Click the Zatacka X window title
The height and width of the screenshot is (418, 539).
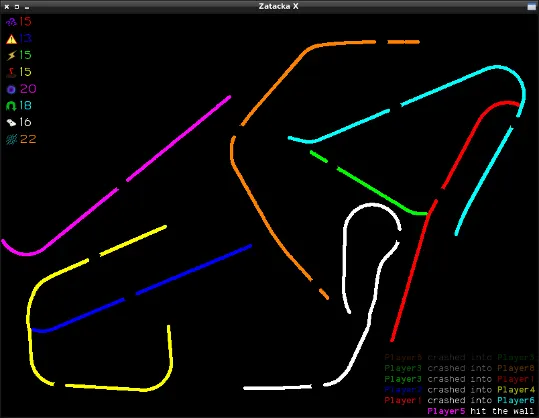coord(278,6)
